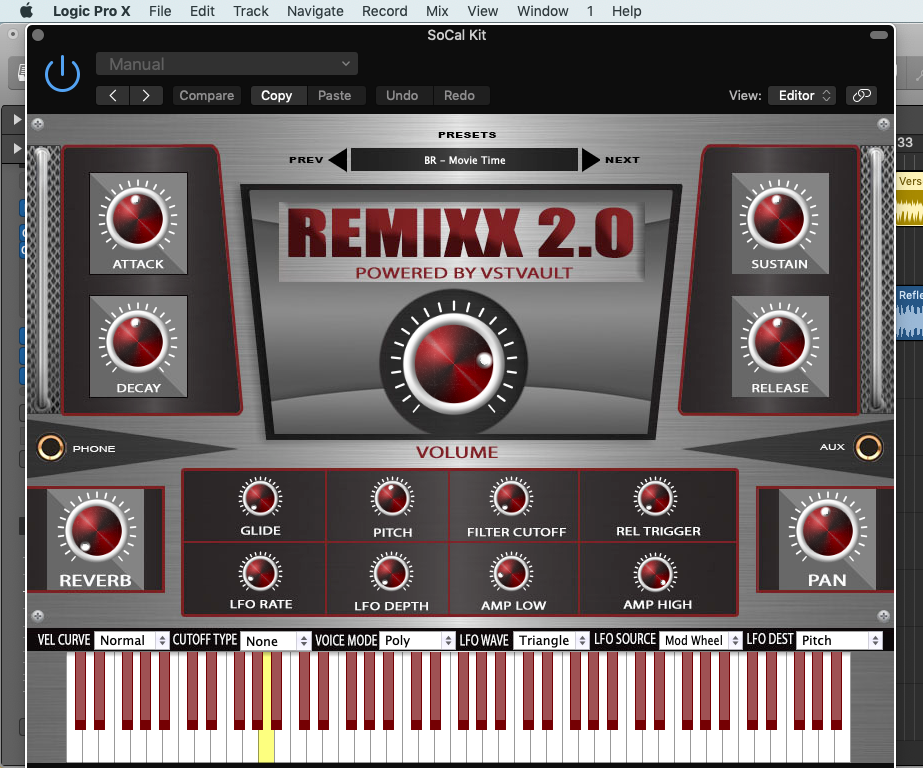923x768 pixels.
Task: Go to next plugin setting arrow
Action: pyautogui.click(x=146, y=95)
